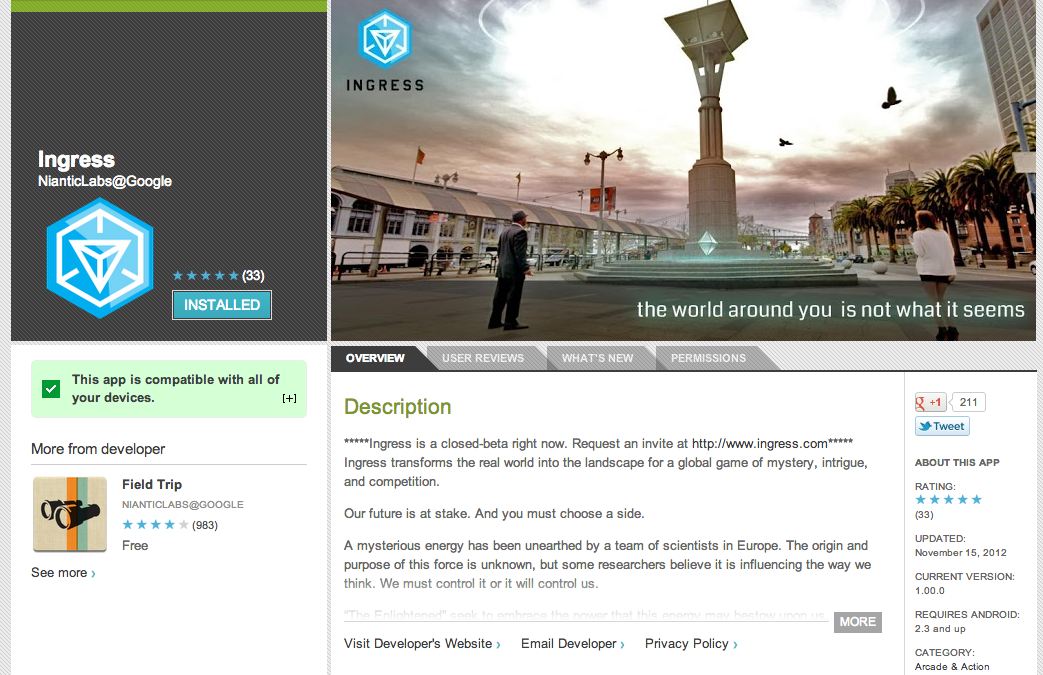
Task: Click the INSTALLED button
Action: pos(222,305)
